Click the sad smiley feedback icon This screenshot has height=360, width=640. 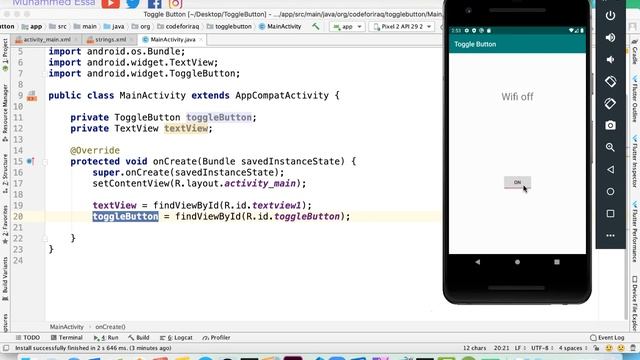pos(621,348)
